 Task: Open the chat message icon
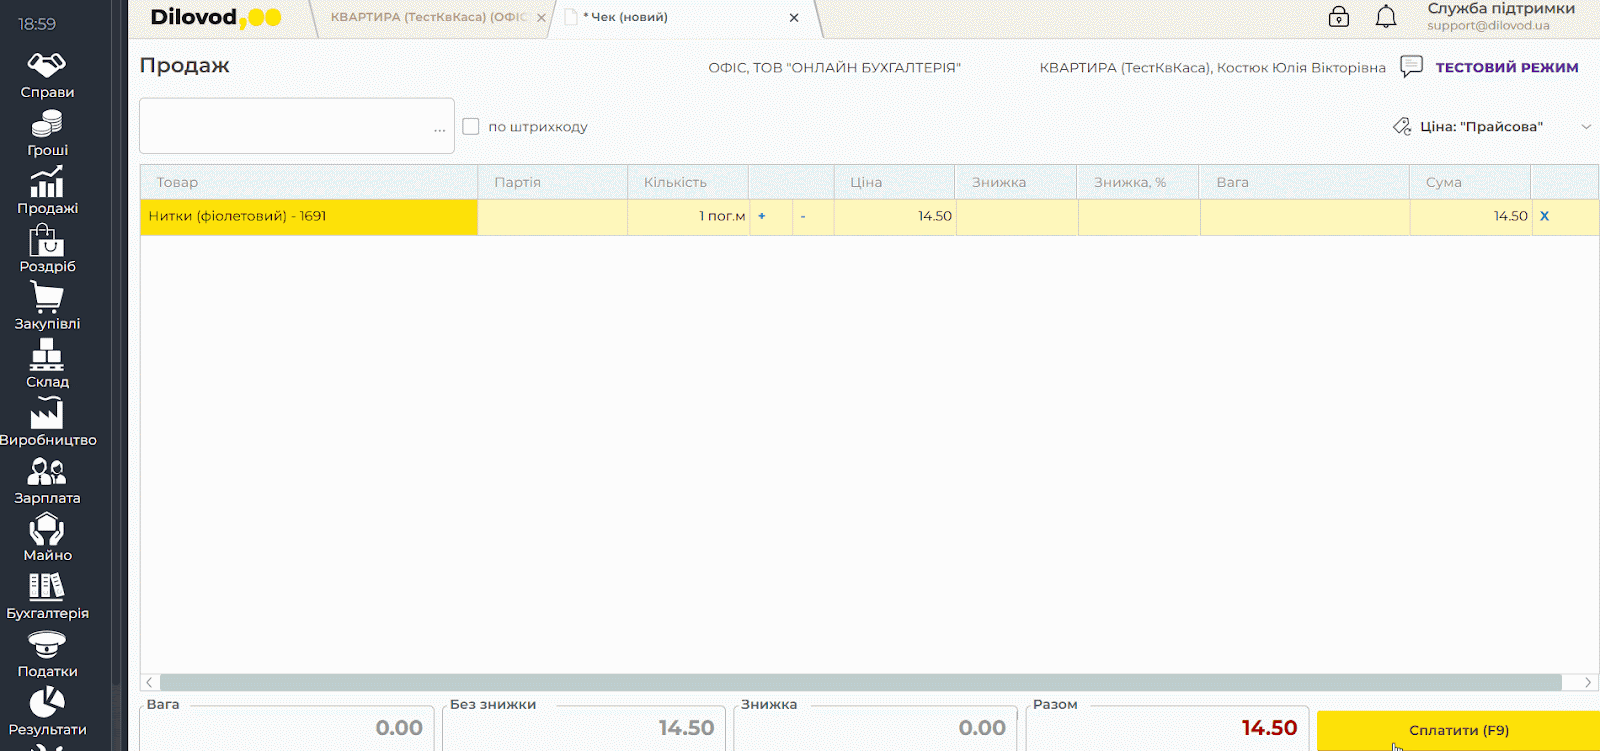(1411, 67)
